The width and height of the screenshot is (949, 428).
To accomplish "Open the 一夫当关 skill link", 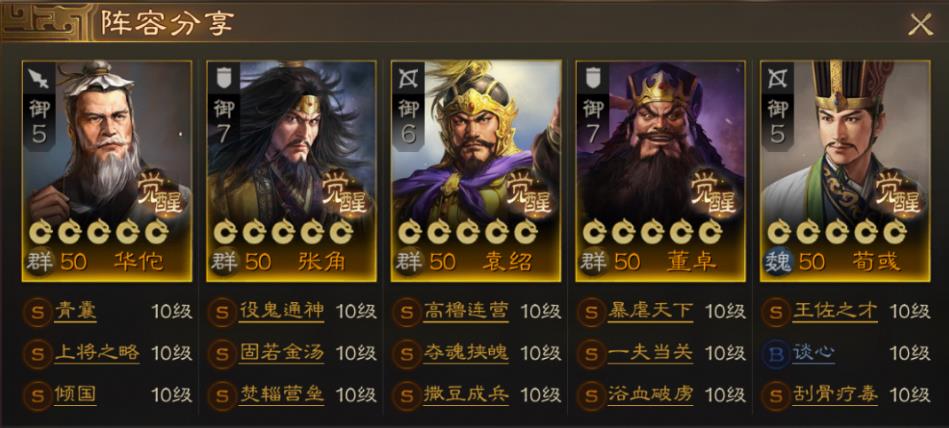I will [651, 353].
